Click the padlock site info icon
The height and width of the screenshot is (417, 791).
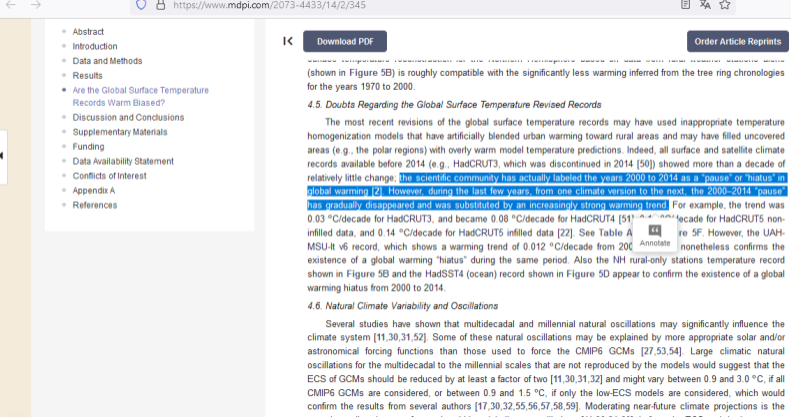click(x=160, y=5)
